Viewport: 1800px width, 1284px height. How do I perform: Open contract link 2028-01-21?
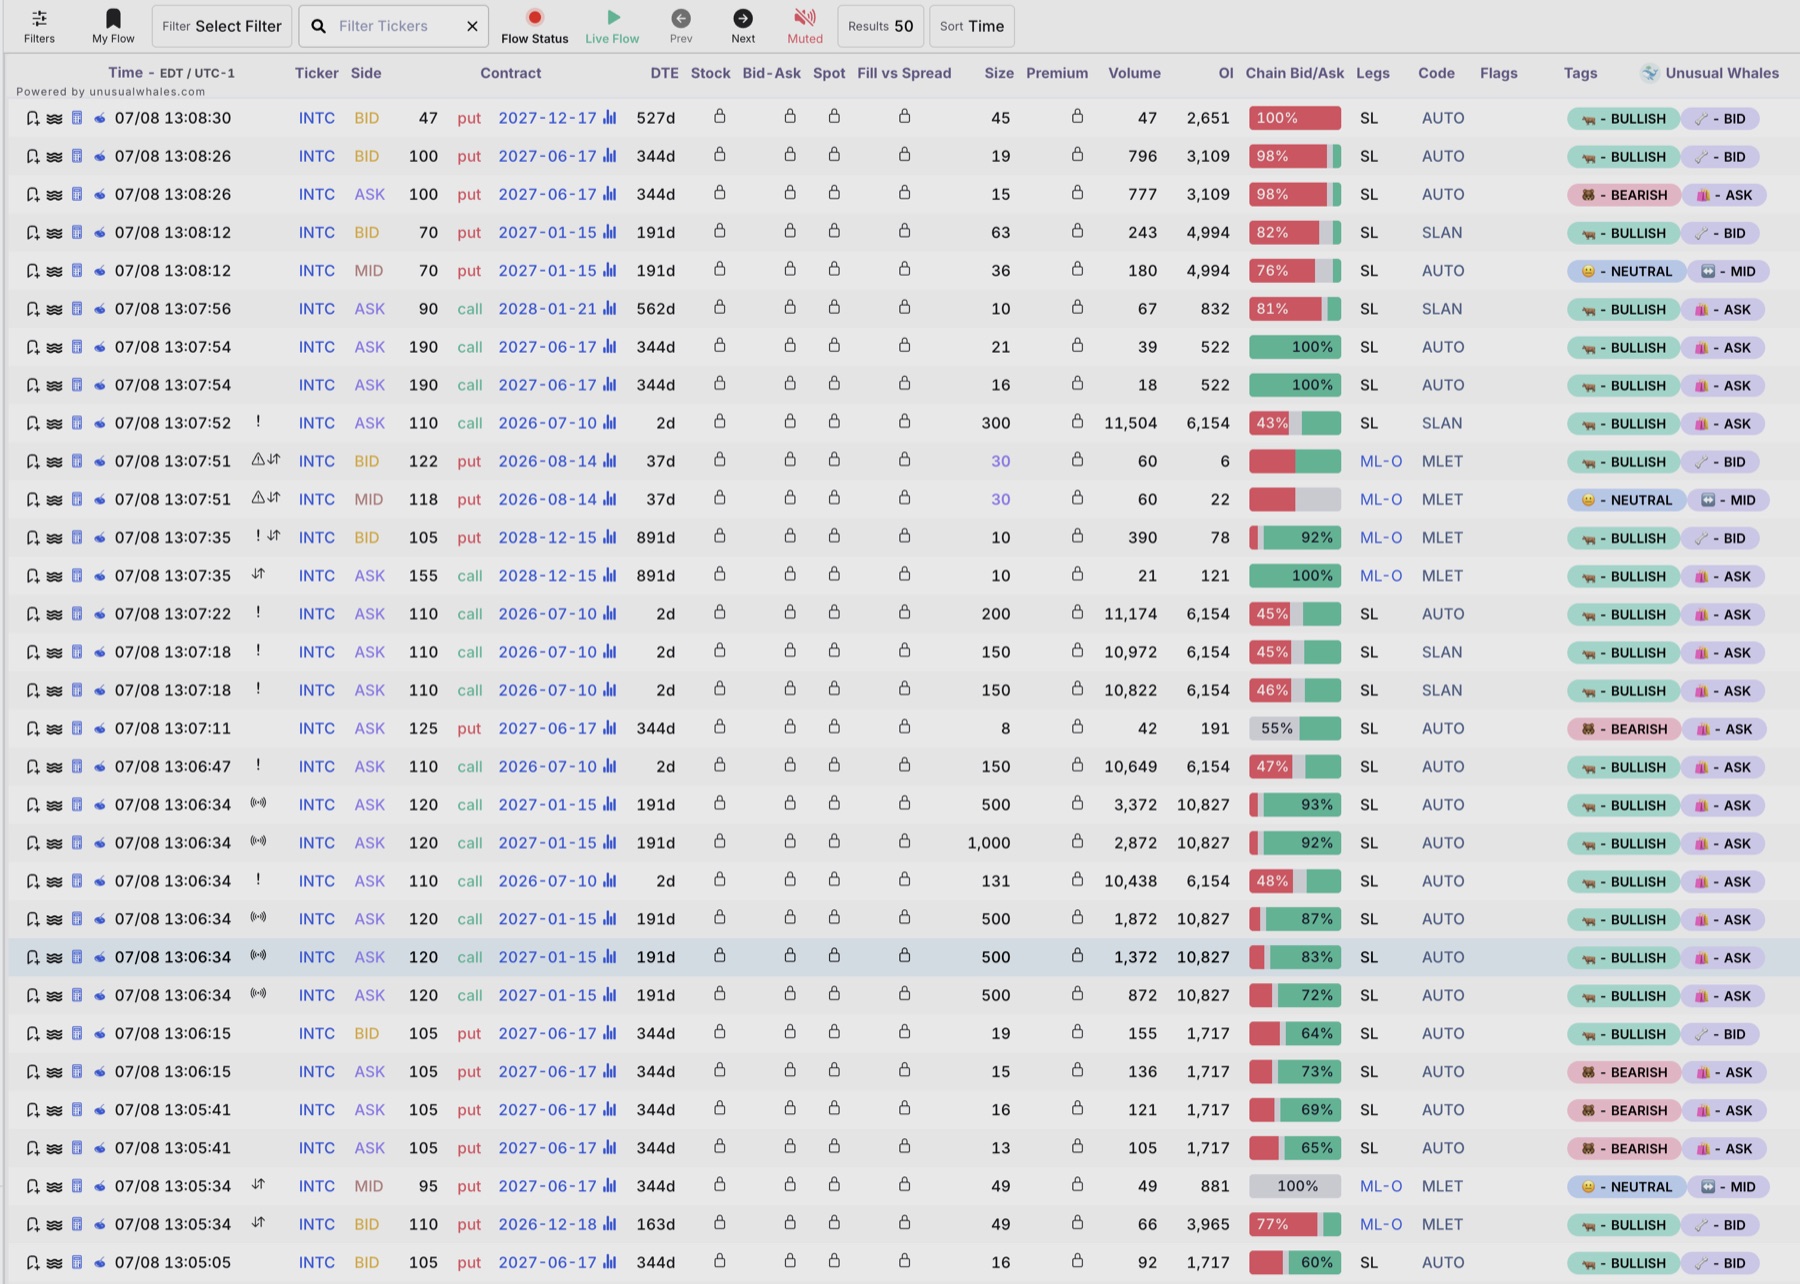tap(547, 309)
